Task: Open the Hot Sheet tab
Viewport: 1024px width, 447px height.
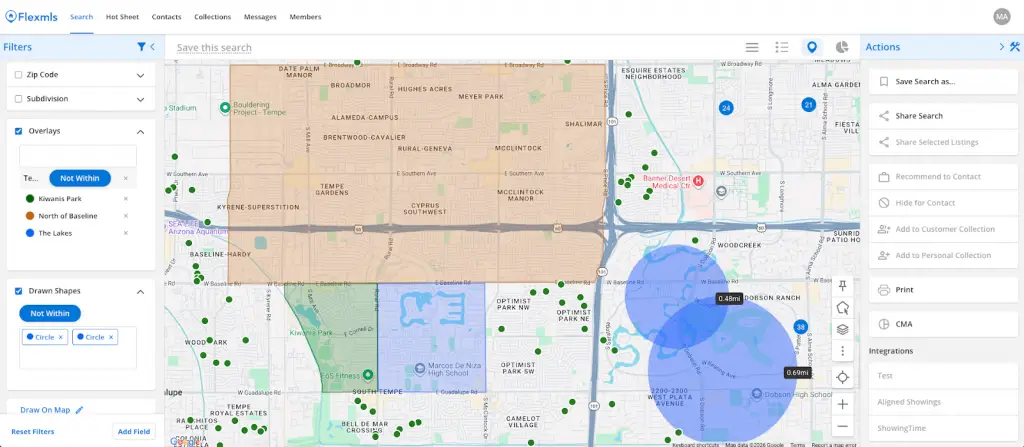Action: pyautogui.click(x=123, y=17)
